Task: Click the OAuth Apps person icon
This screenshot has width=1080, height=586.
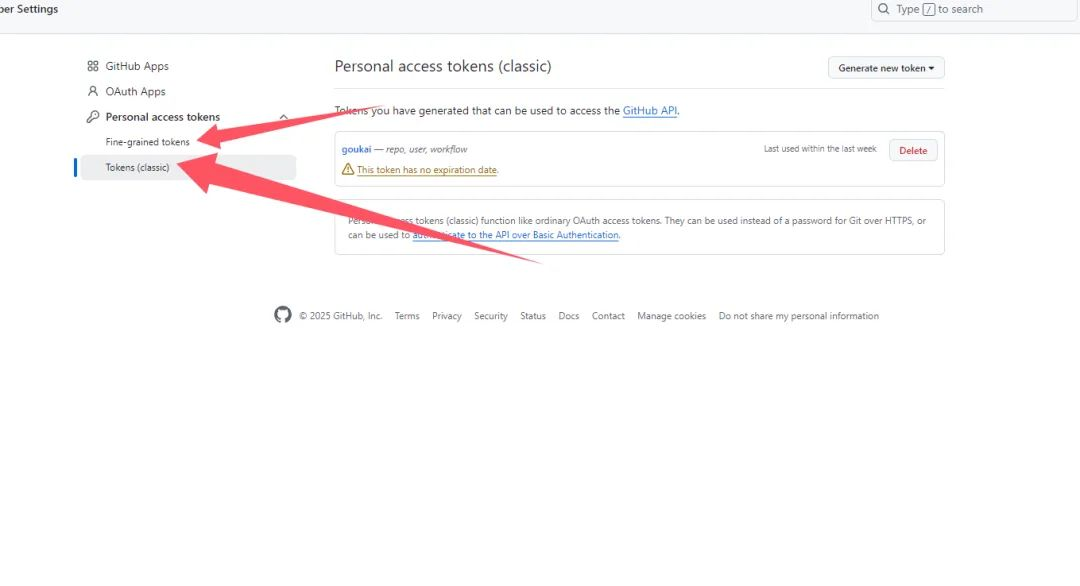Action: (x=93, y=91)
